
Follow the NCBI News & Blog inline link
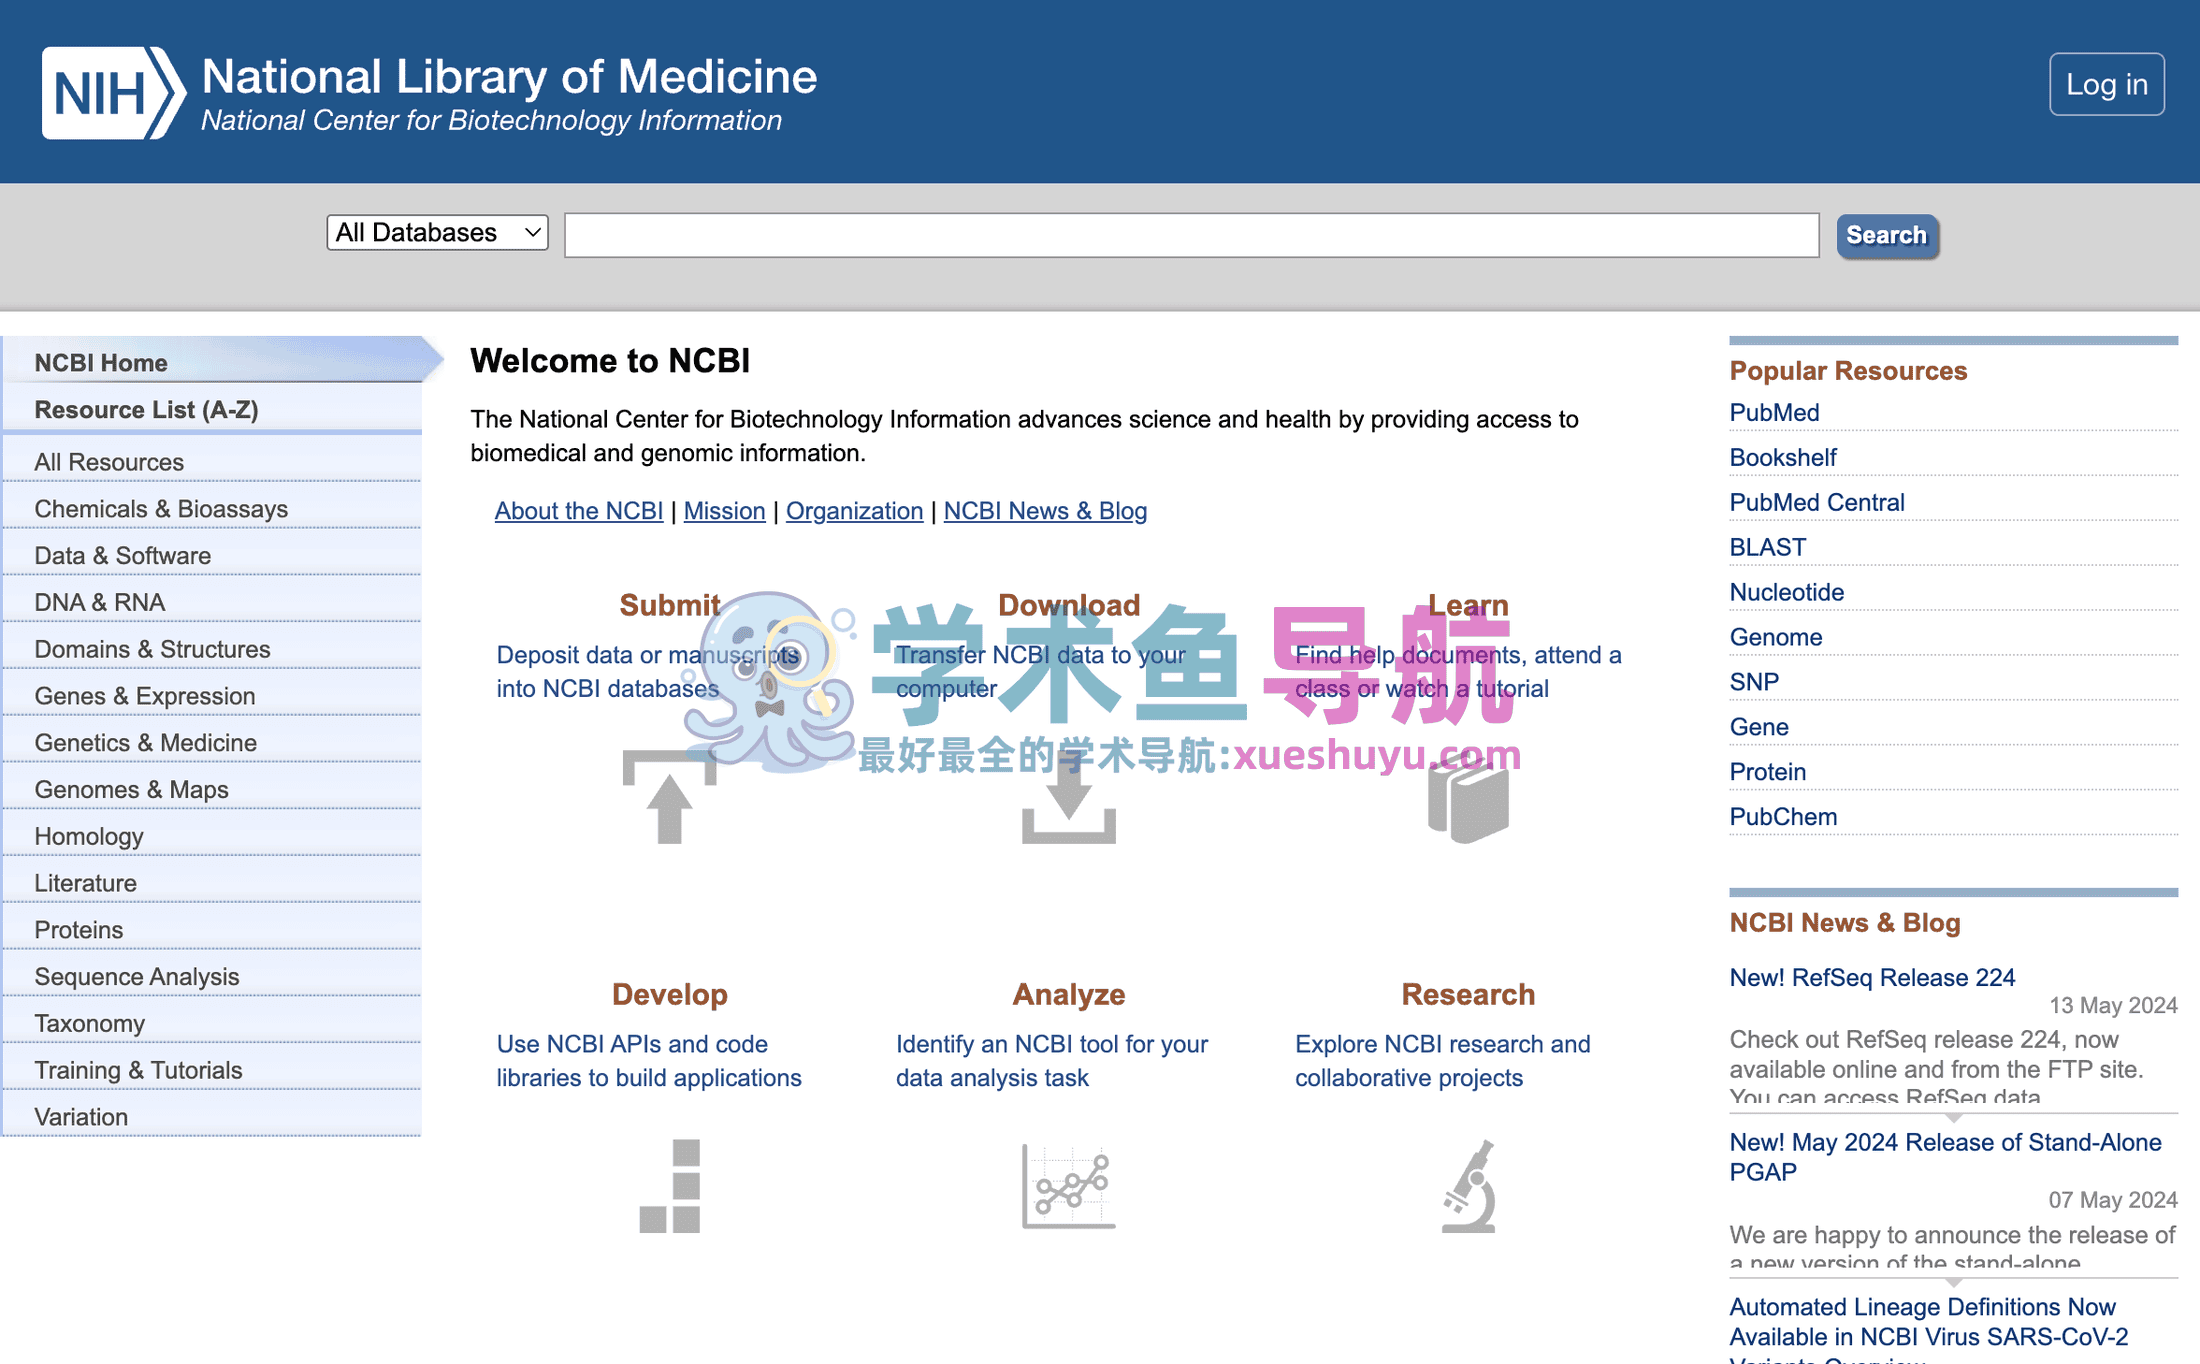pyautogui.click(x=1045, y=511)
